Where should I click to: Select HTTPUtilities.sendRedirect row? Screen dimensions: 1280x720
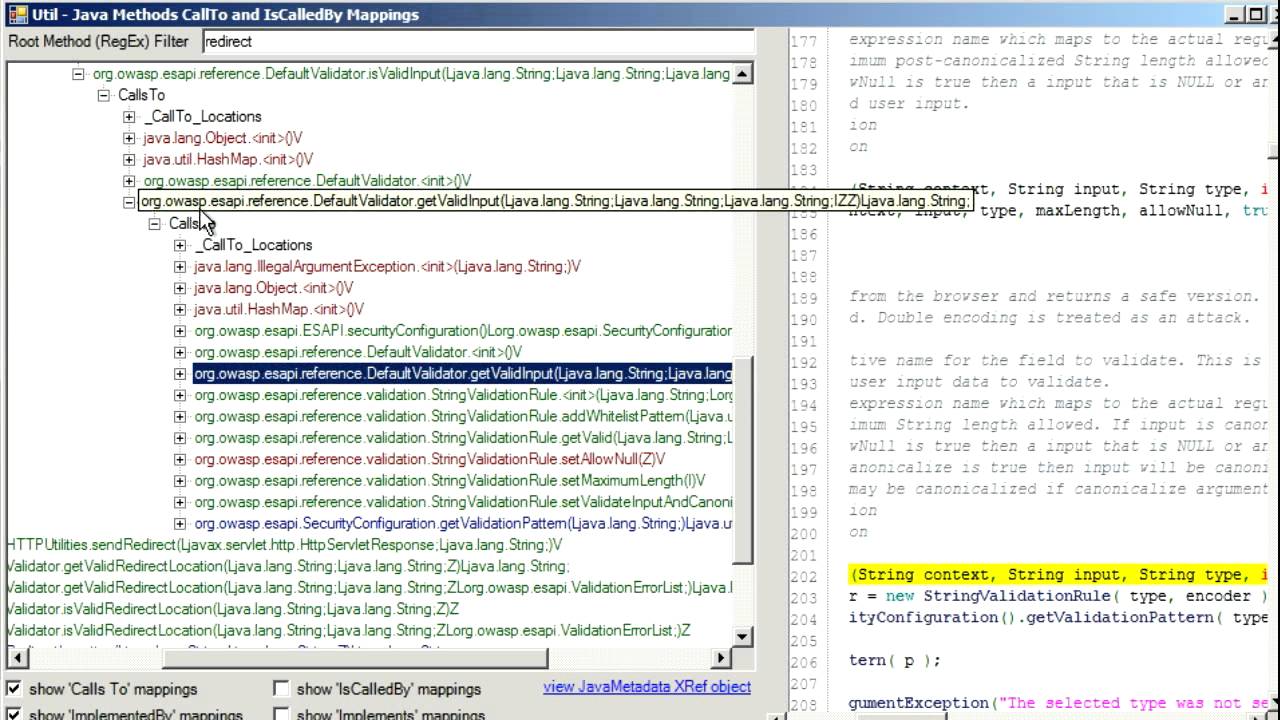tap(285, 545)
